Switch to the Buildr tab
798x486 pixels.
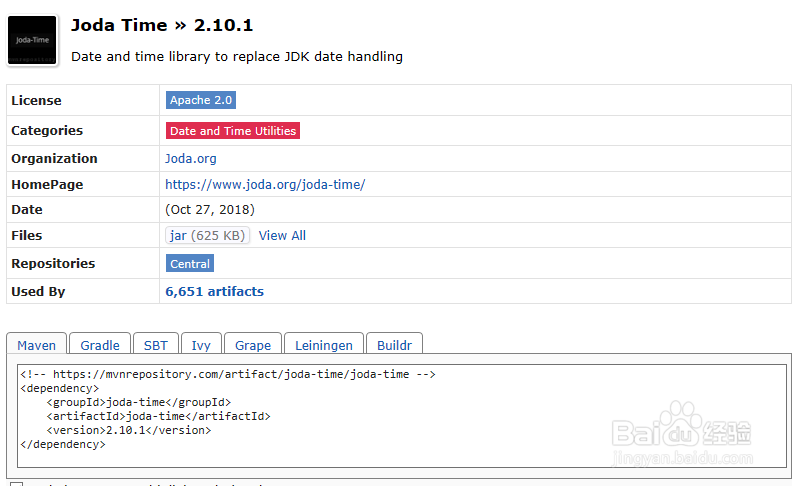click(394, 345)
